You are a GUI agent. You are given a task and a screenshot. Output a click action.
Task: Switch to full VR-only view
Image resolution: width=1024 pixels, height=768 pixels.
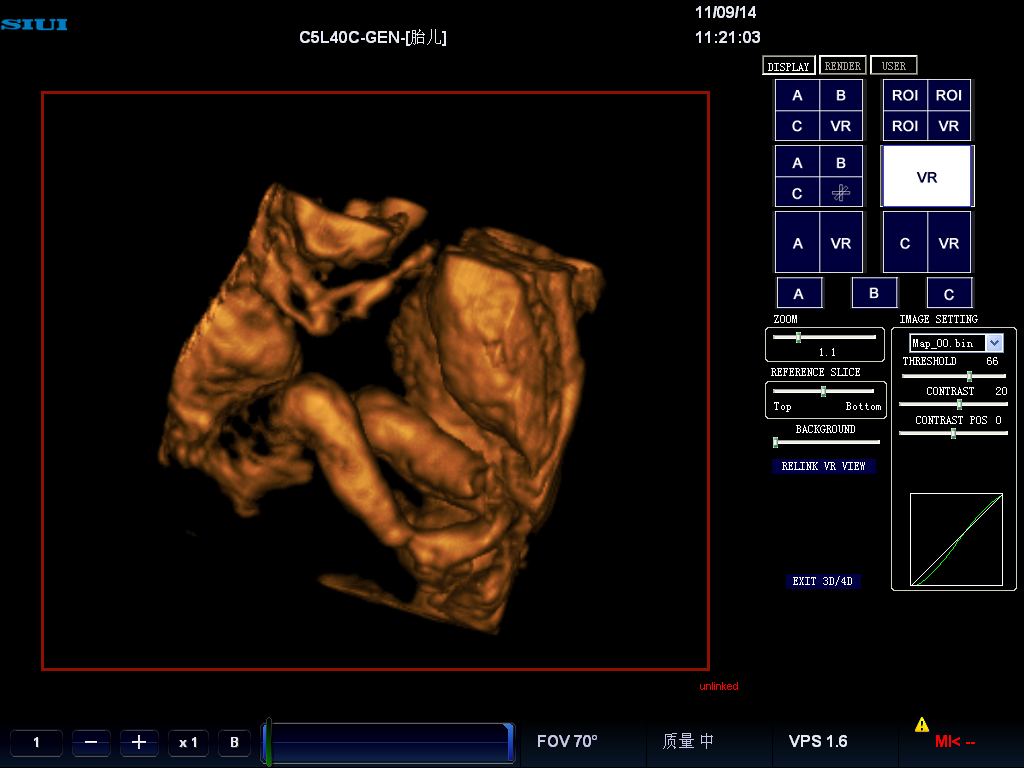point(927,177)
